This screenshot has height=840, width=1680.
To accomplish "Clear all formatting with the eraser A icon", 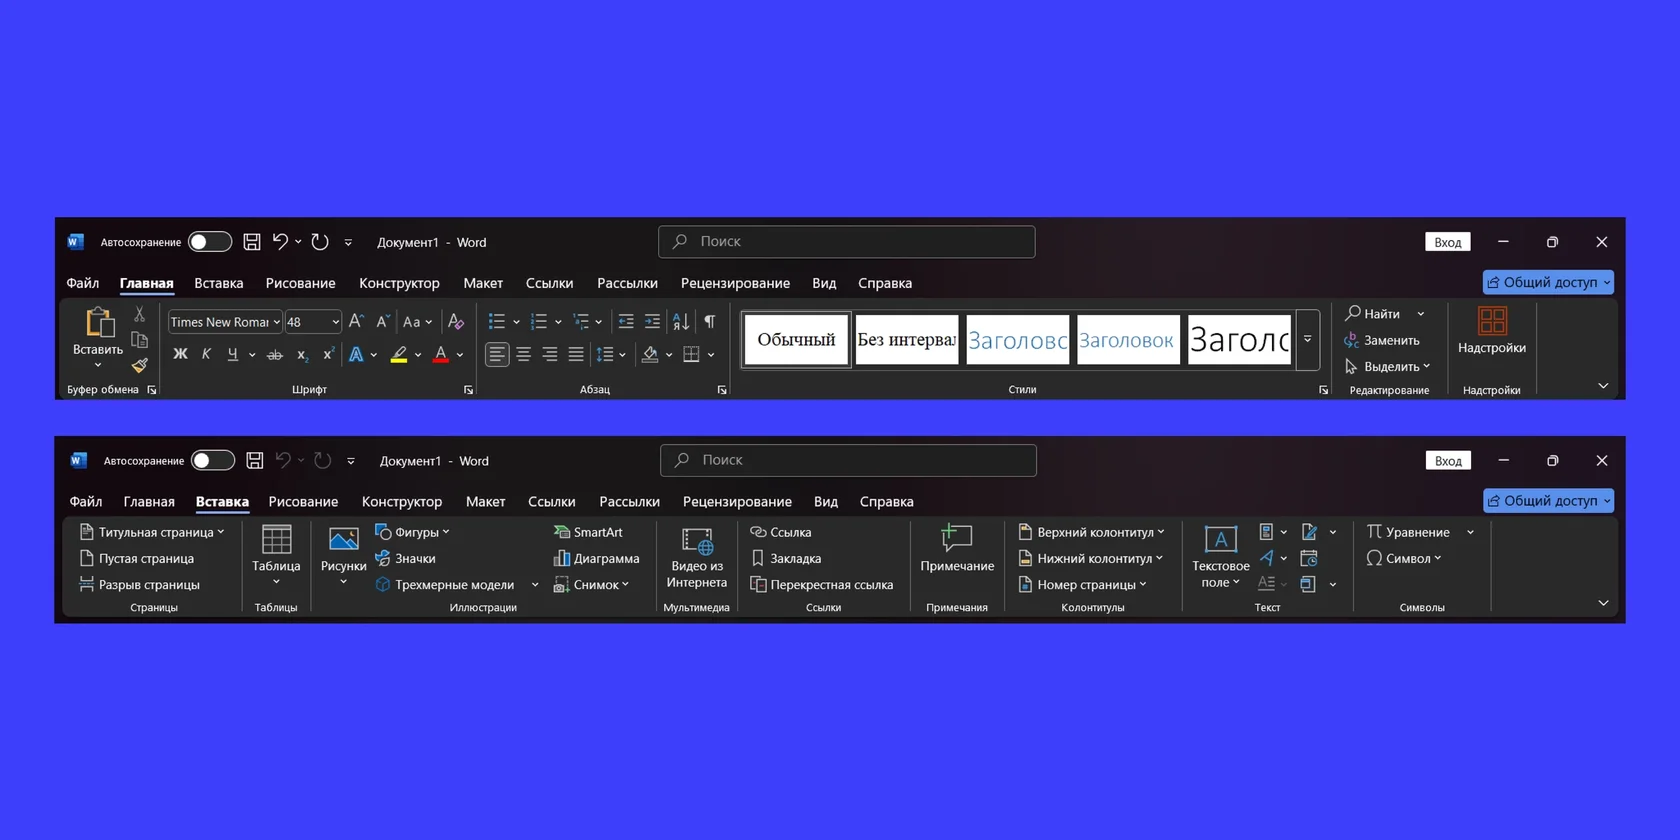I will tap(456, 321).
